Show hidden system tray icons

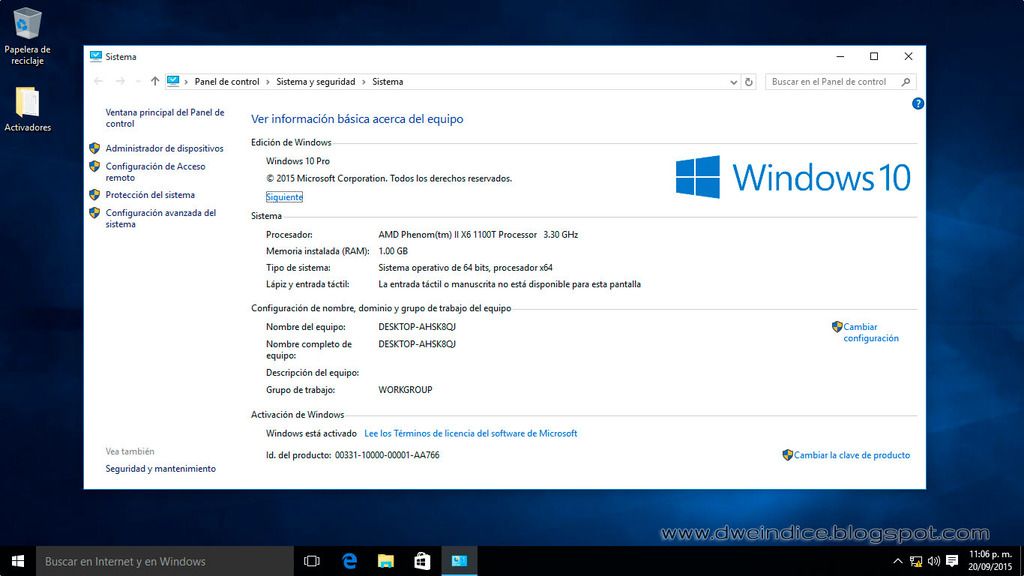pyautogui.click(x=898, y=561)
